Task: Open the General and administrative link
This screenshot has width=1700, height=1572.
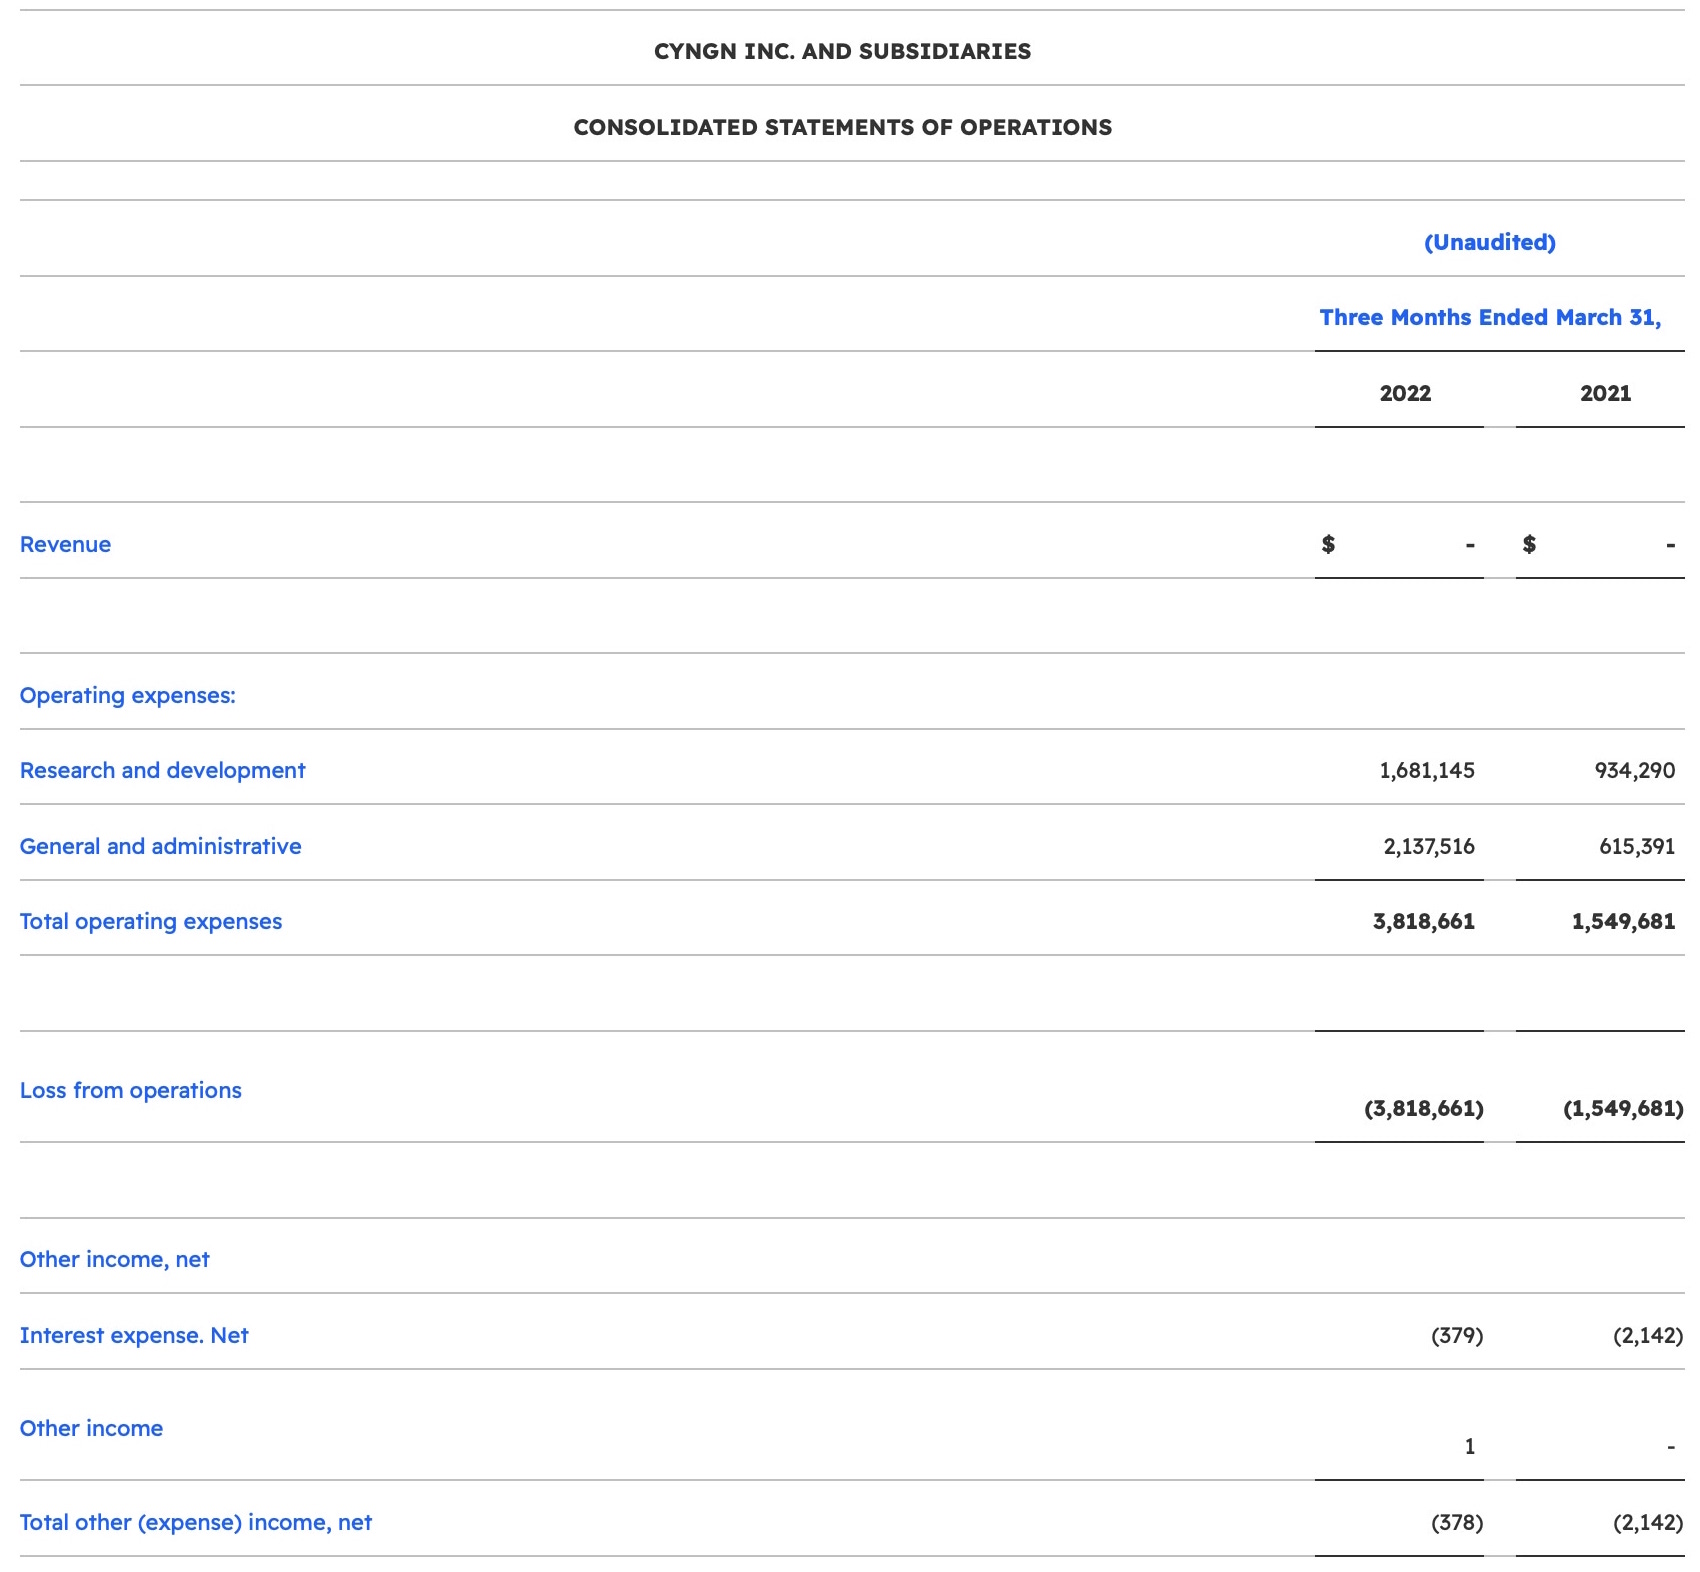Action: click(x=160, y=846)
